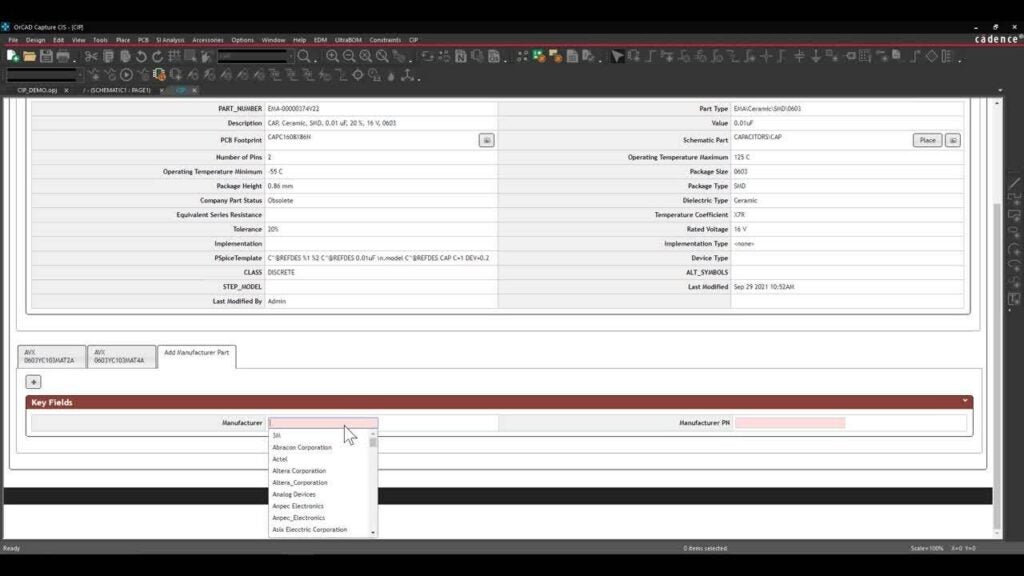The height and width of the screenshot is (576, 1024).
Task: Click the Manufacturer PN input field
Action: 790,423
